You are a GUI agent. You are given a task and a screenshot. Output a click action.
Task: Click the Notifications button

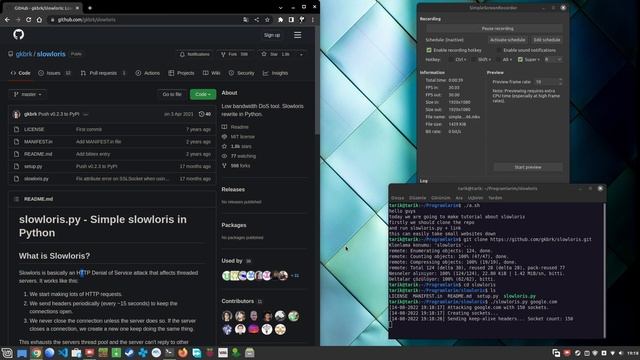(194, 54)
